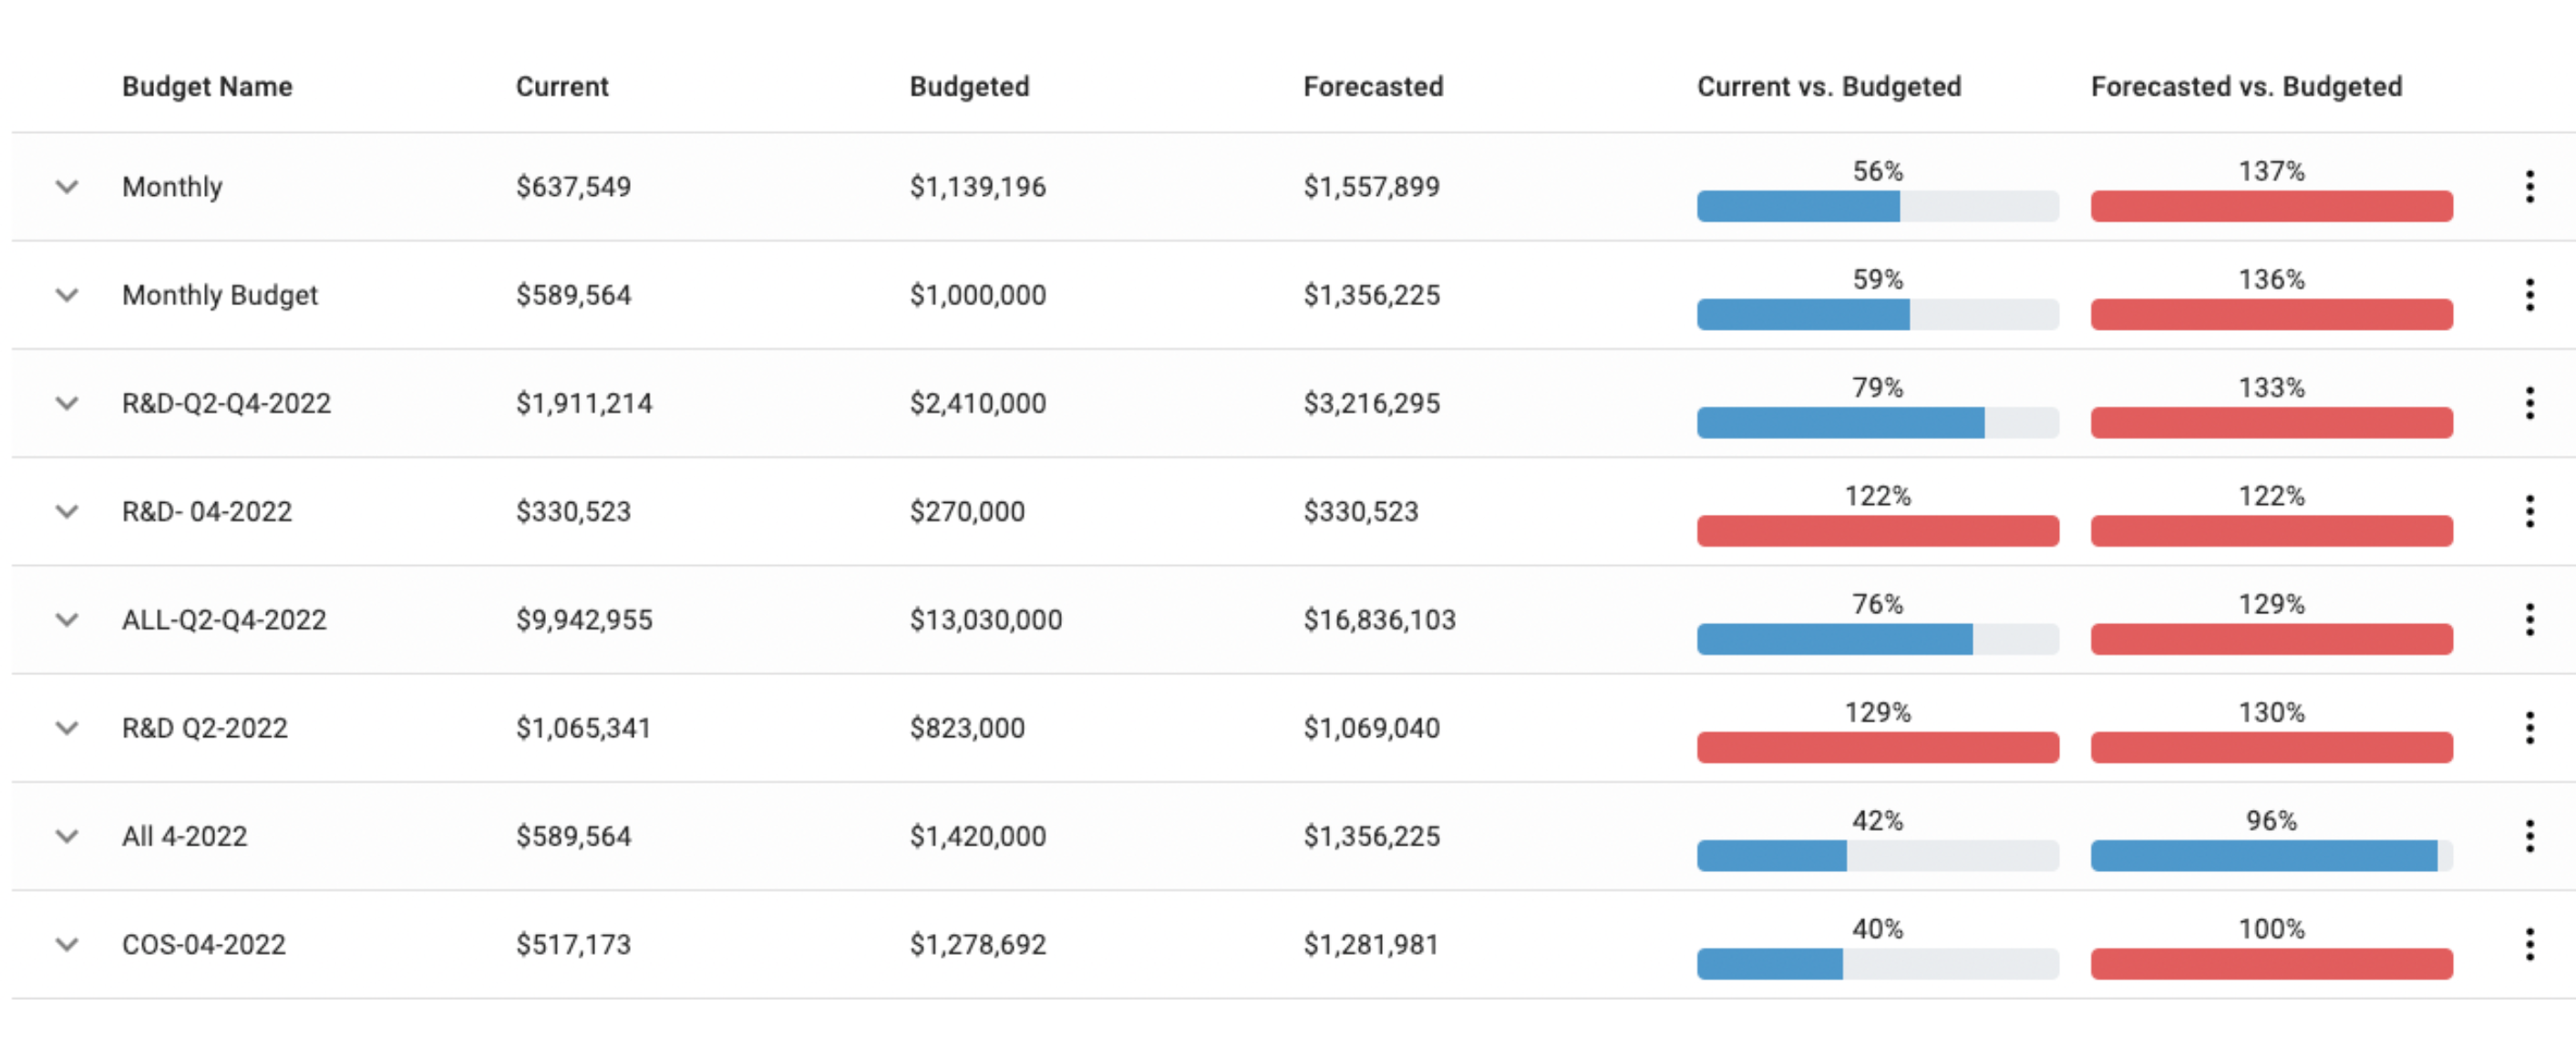The height and width of the screenshot is (1046, 2576).
Task: Click the $270,000 budgeted value
Action: 967,512
